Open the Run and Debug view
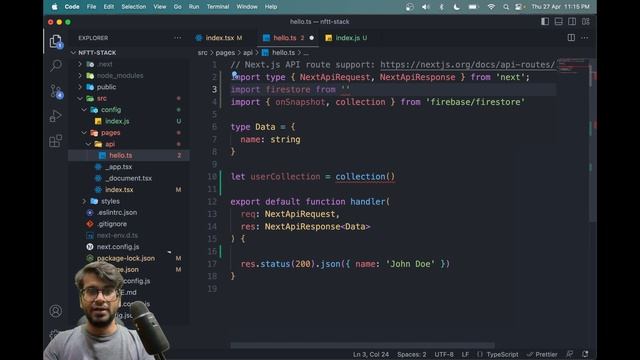This screenshot has height=360, width=640. click(x=56, y=116)
